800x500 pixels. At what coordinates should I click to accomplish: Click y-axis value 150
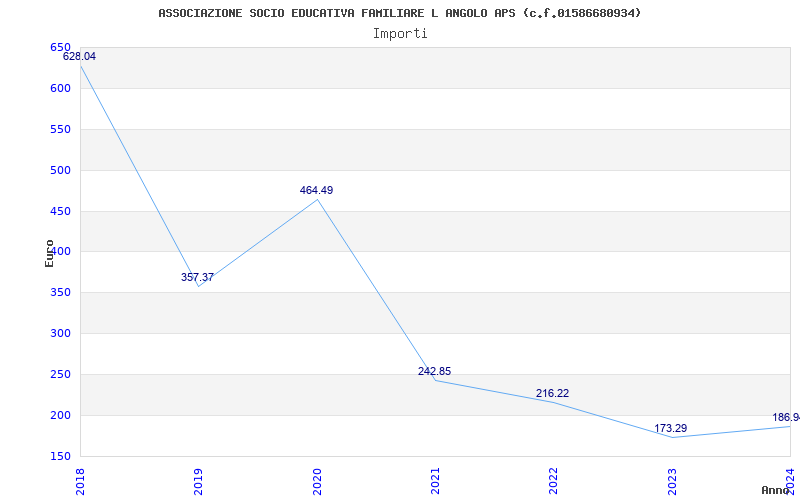(60, 456)
